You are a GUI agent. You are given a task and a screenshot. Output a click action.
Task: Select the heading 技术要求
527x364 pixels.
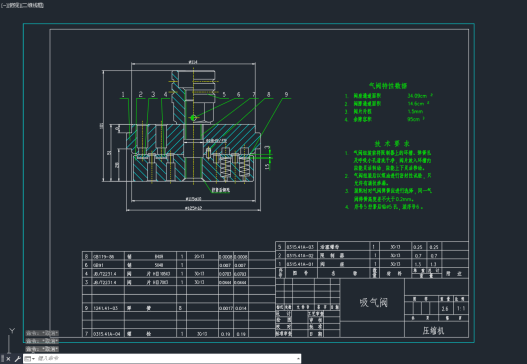pos(392,144)
